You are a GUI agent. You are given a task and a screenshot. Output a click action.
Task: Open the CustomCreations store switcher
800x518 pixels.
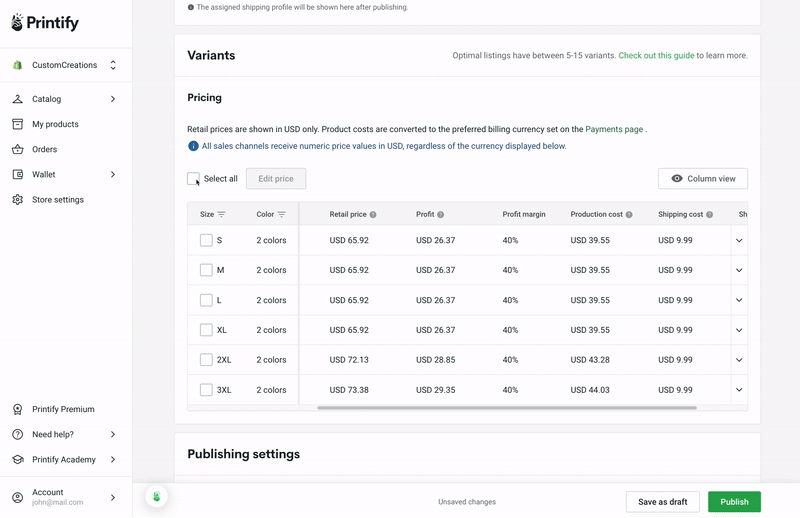point(66,65)
